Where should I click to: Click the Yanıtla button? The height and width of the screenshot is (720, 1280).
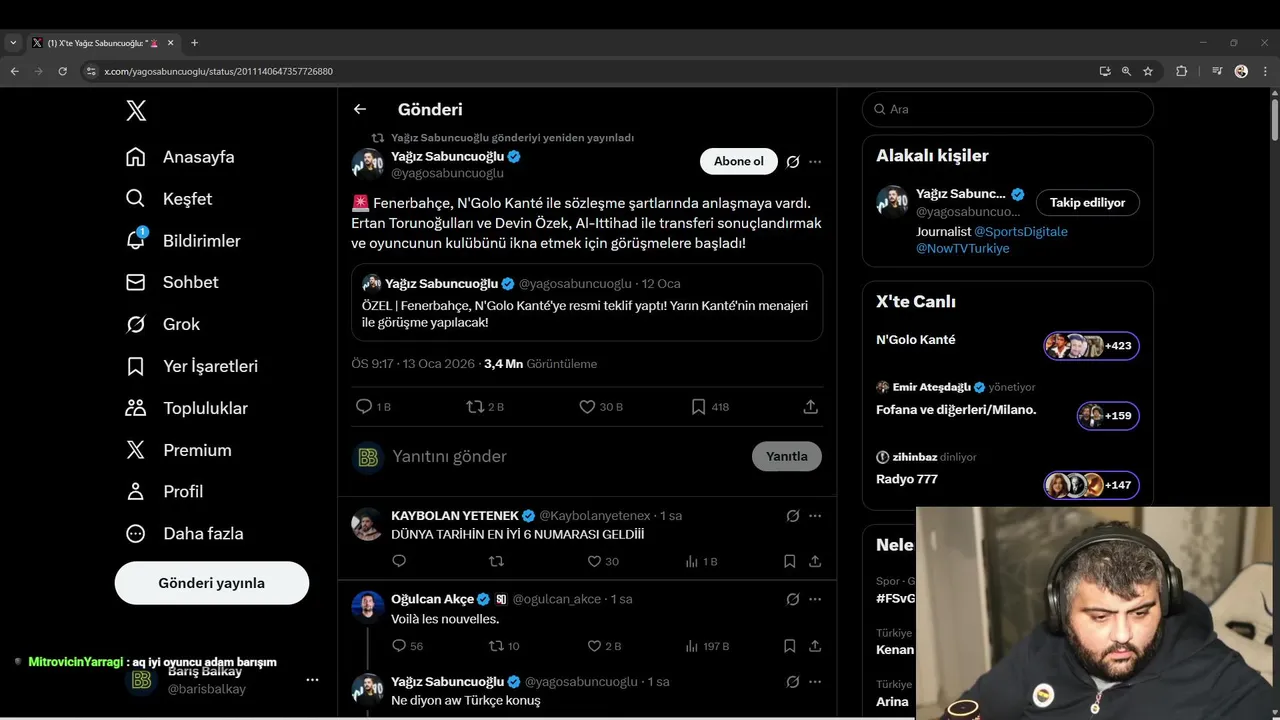(x=787, y=457)
